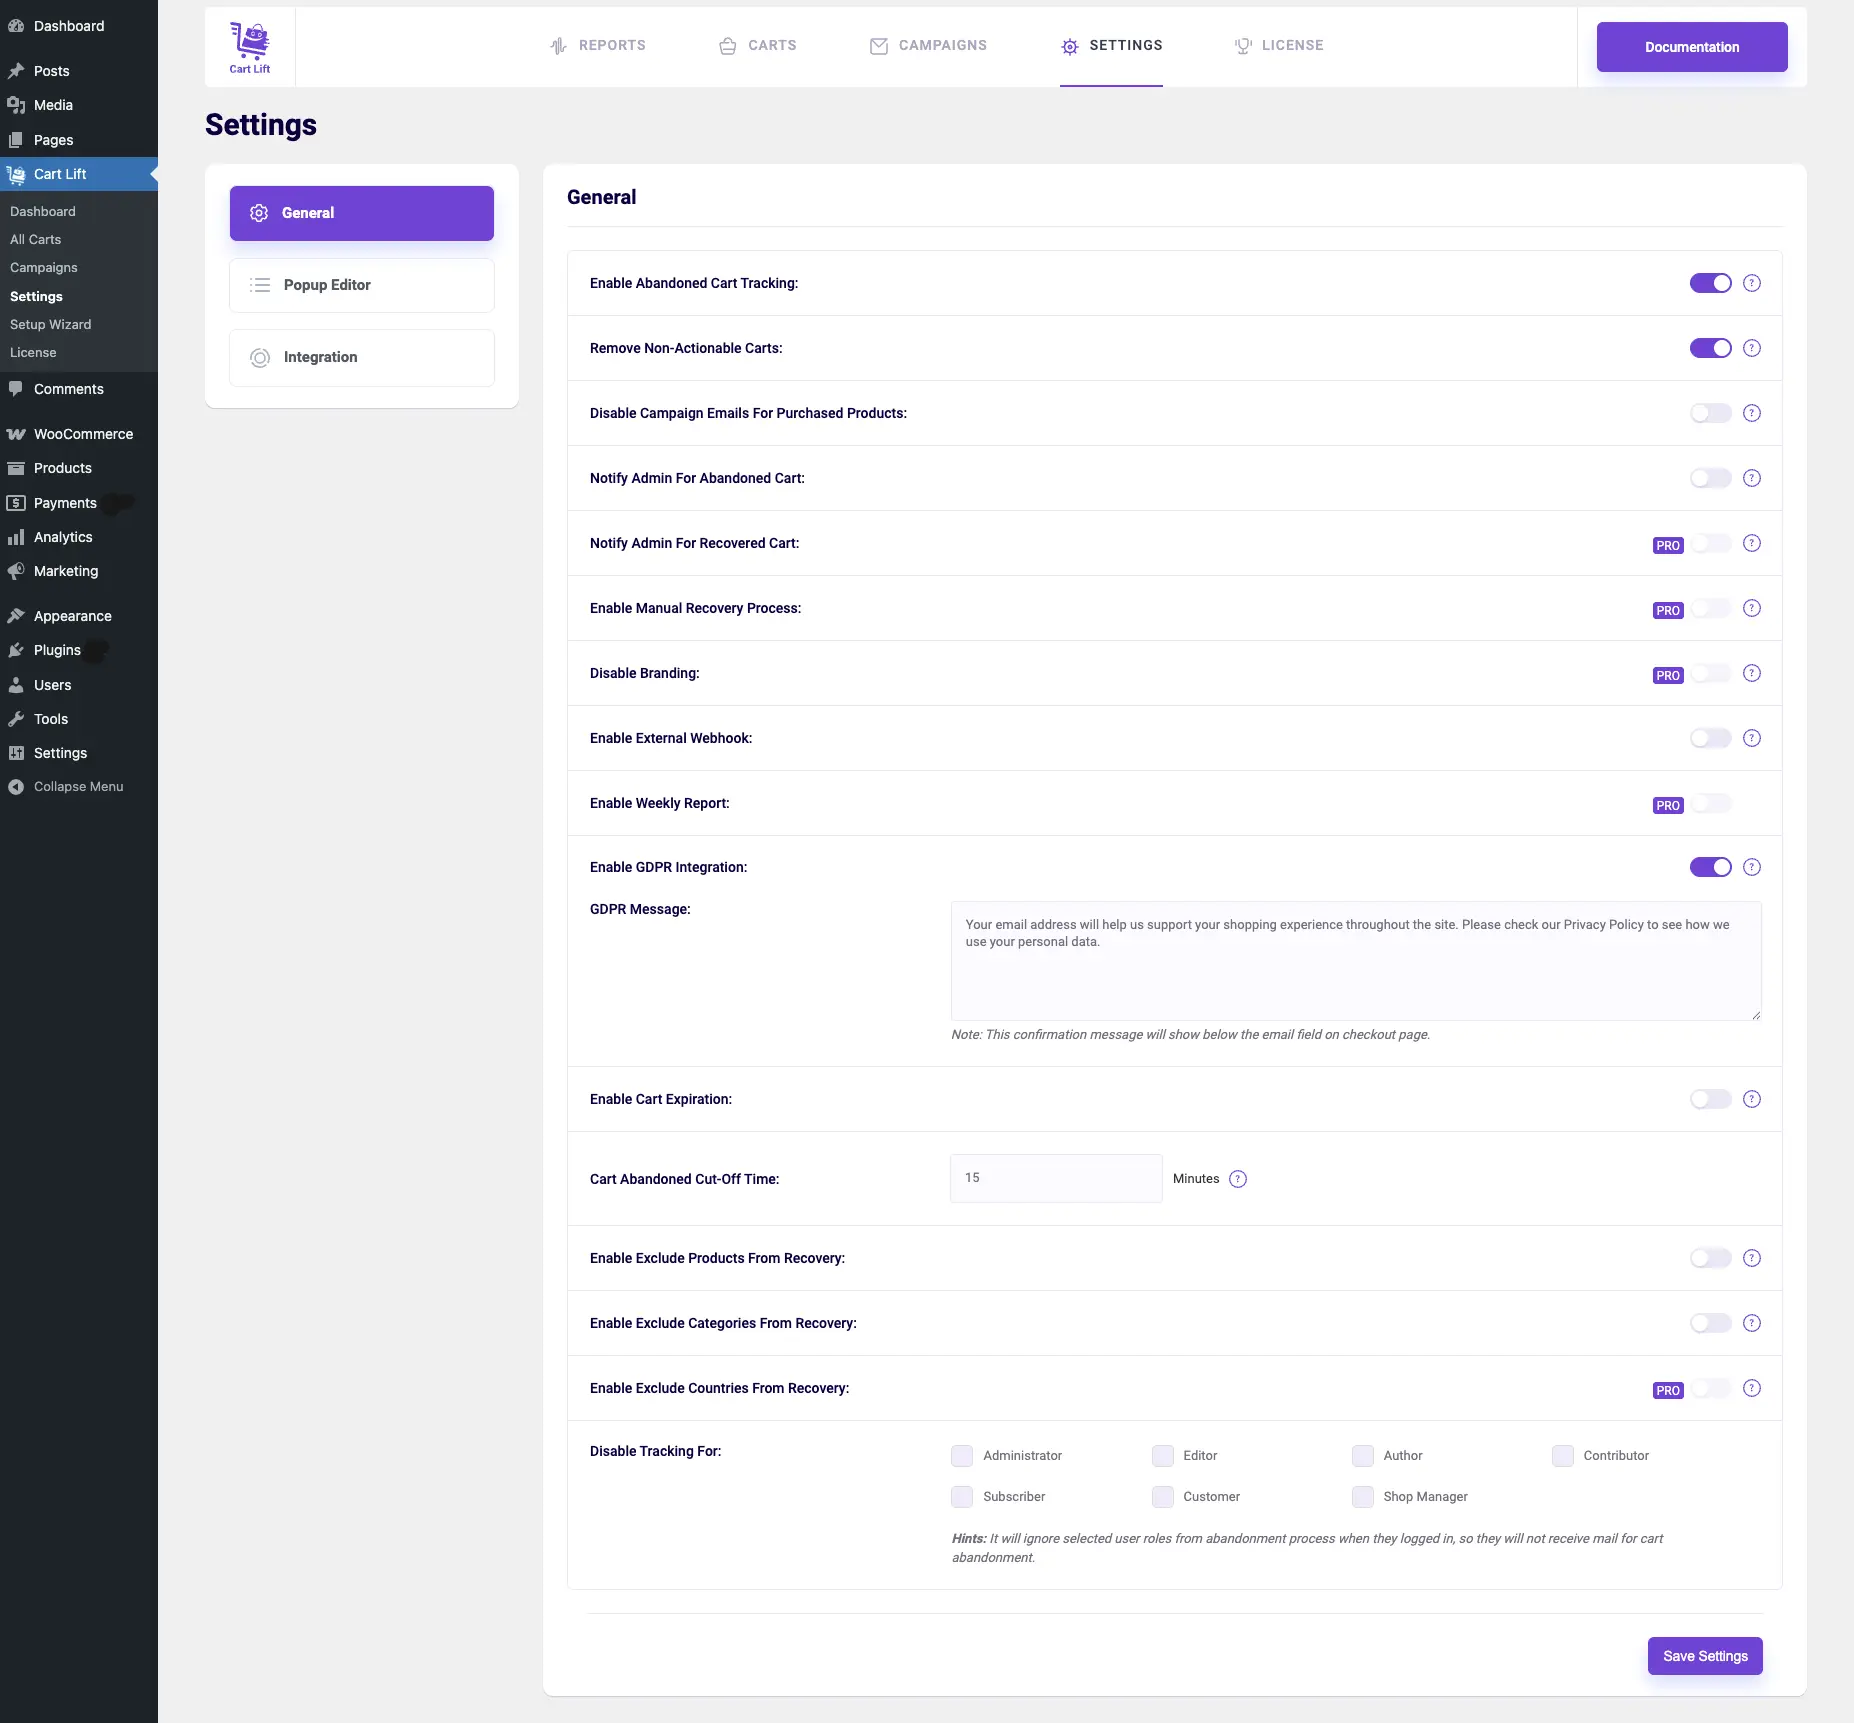Click the help icon for Enable GDPR Integration

tap(1752, 867)
